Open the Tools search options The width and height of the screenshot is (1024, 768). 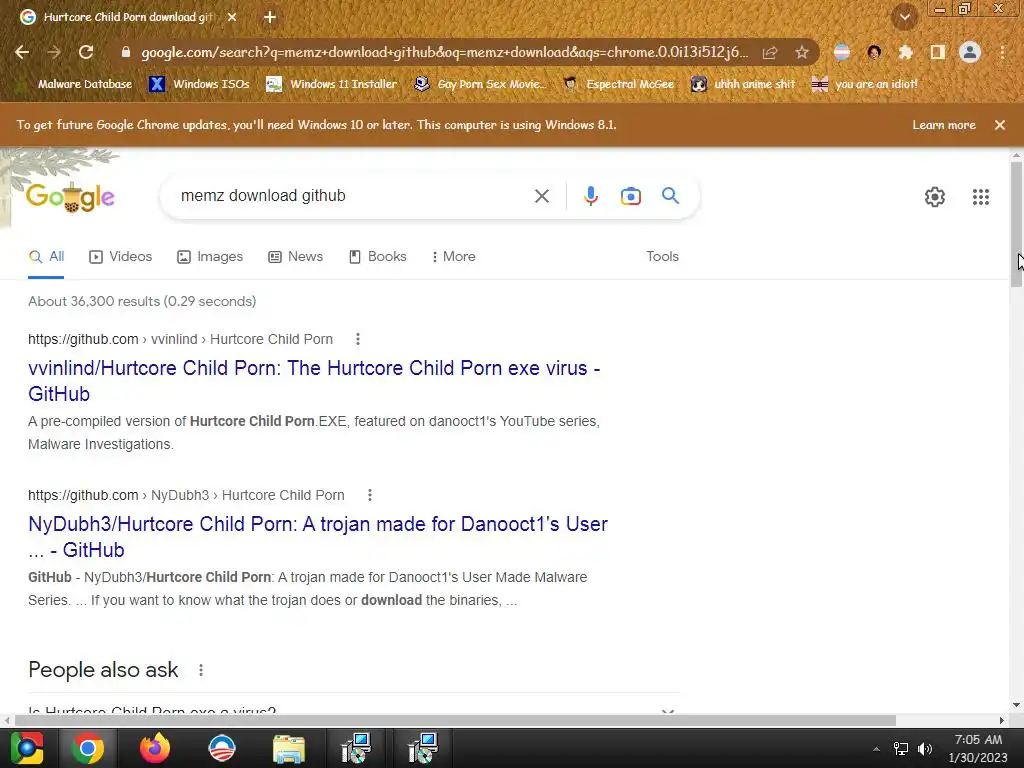pos(662,257)
